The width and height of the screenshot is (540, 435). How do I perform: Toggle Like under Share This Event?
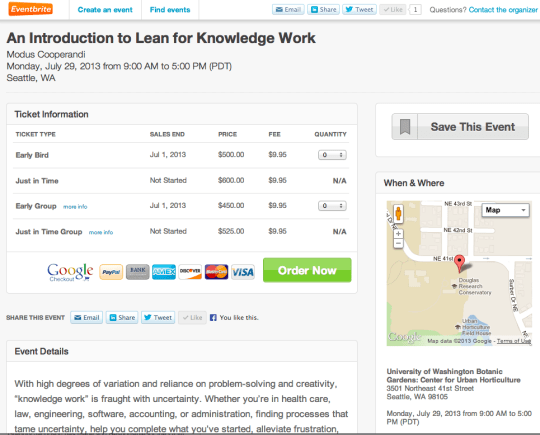[x=192, y=318]
